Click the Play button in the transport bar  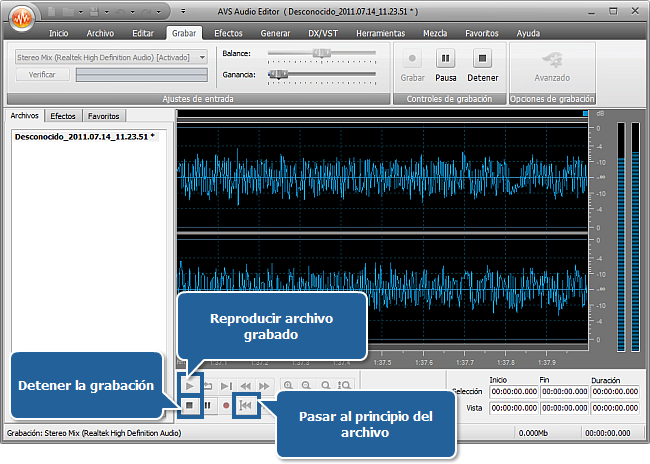click(x=189, y=385)
